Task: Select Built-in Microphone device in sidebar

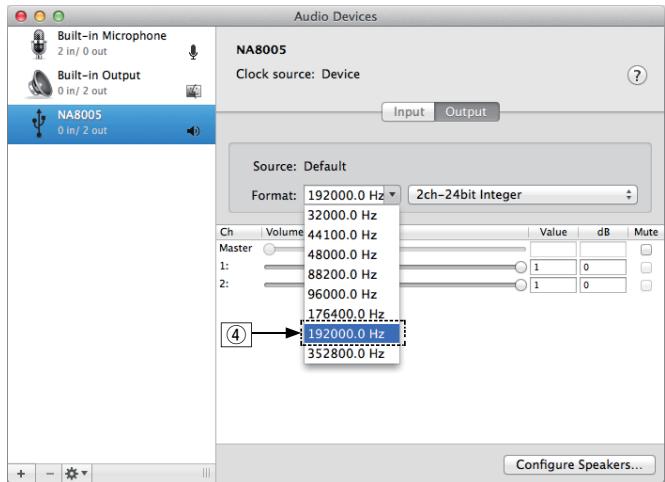Action: tap(112, 44)
